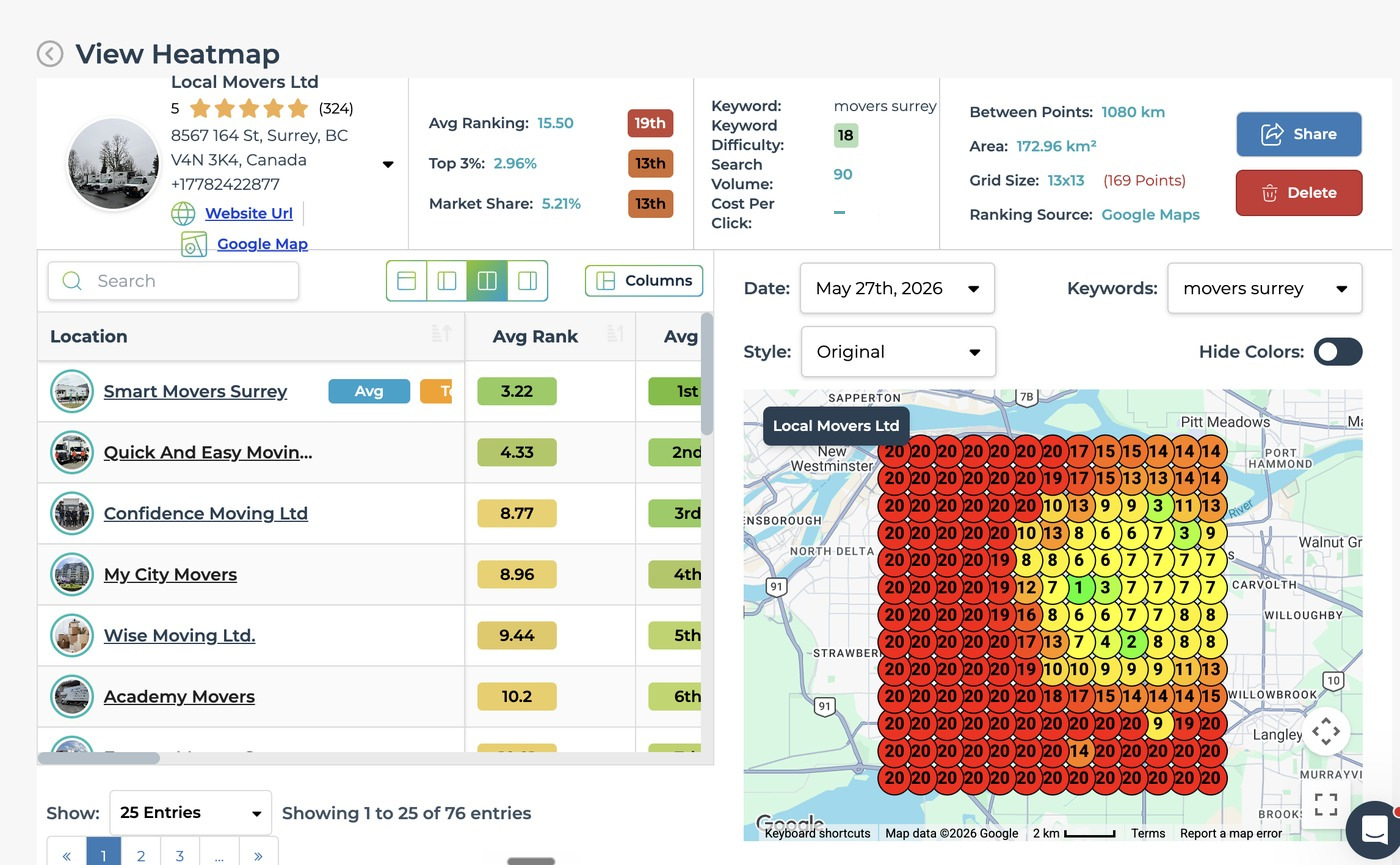The width and height of the screenshot is (1400, 865).
Task: Click Quick And Easy Moving avatar
Action: (x=72, y=452)
